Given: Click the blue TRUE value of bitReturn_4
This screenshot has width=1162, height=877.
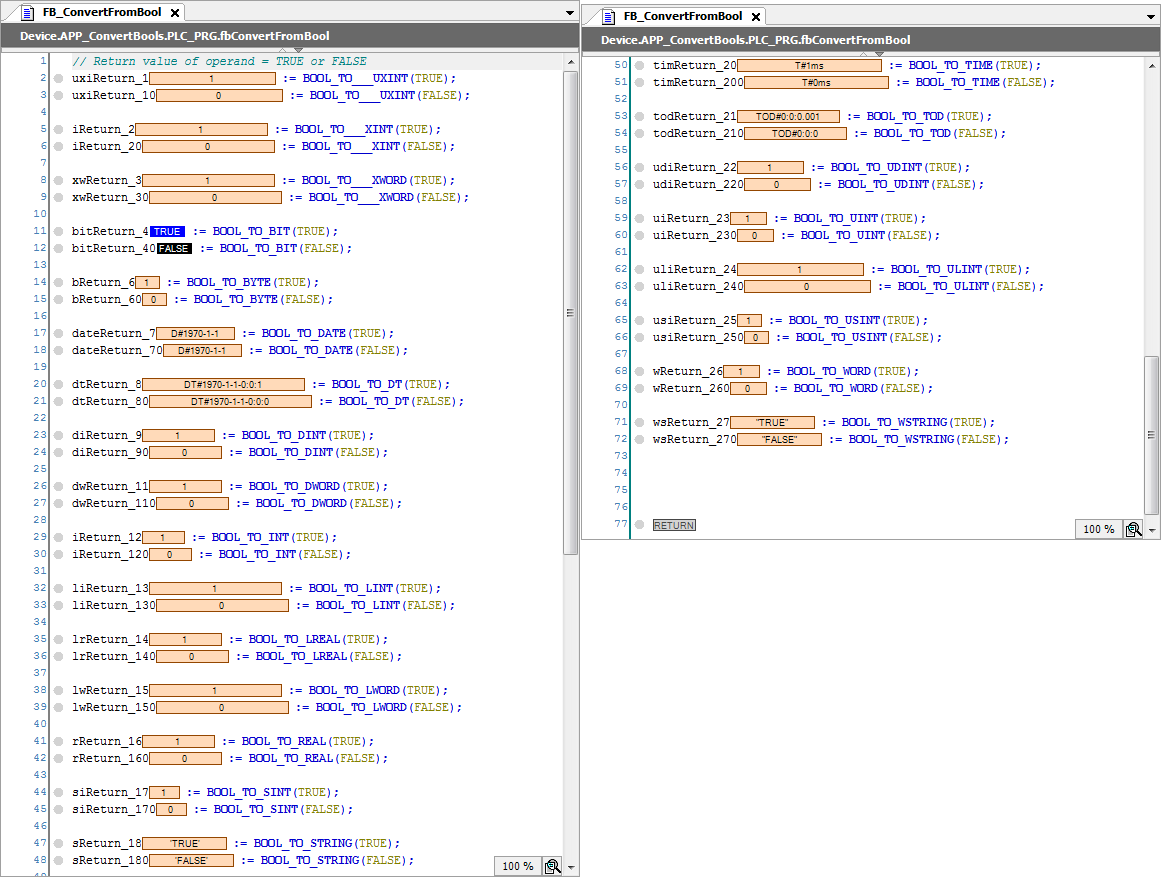Looking at the screenshot, I should [167, 231].
